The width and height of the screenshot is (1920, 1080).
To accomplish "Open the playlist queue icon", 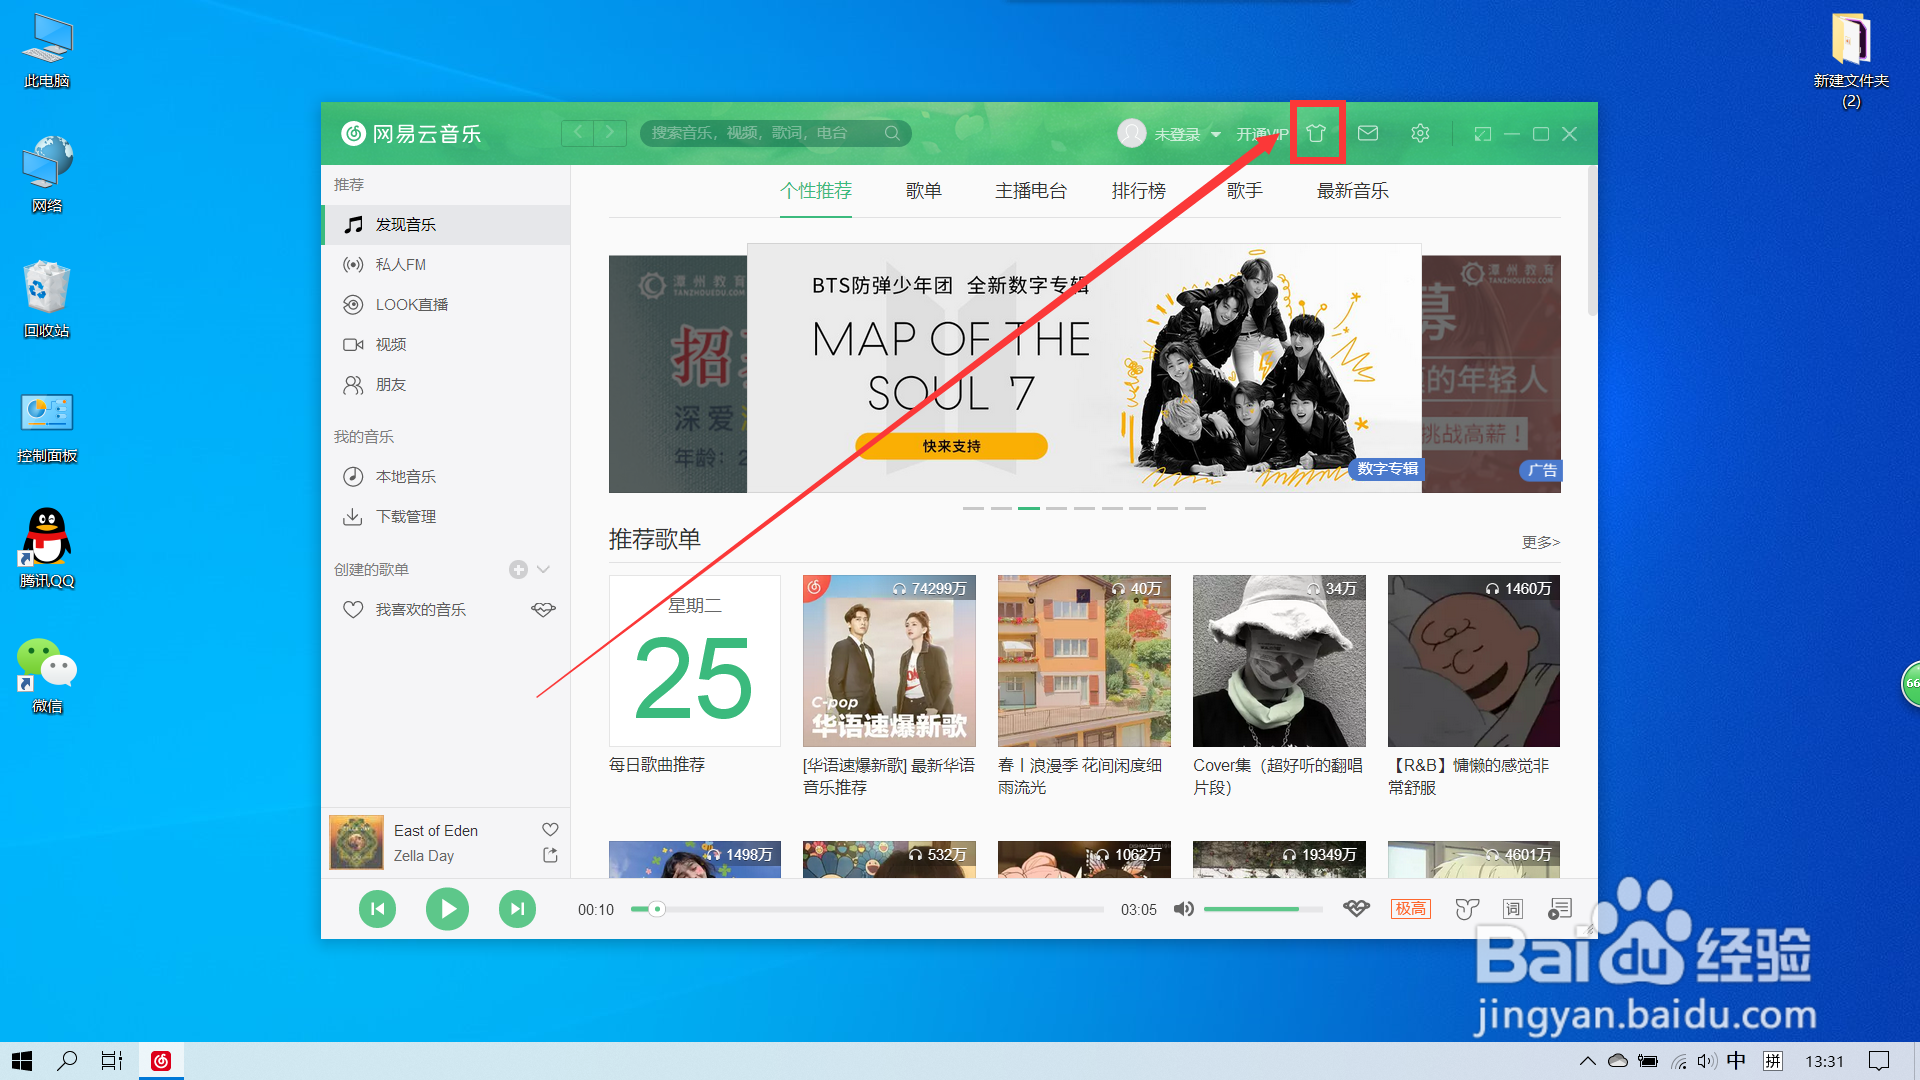I will coord(1559,909).
